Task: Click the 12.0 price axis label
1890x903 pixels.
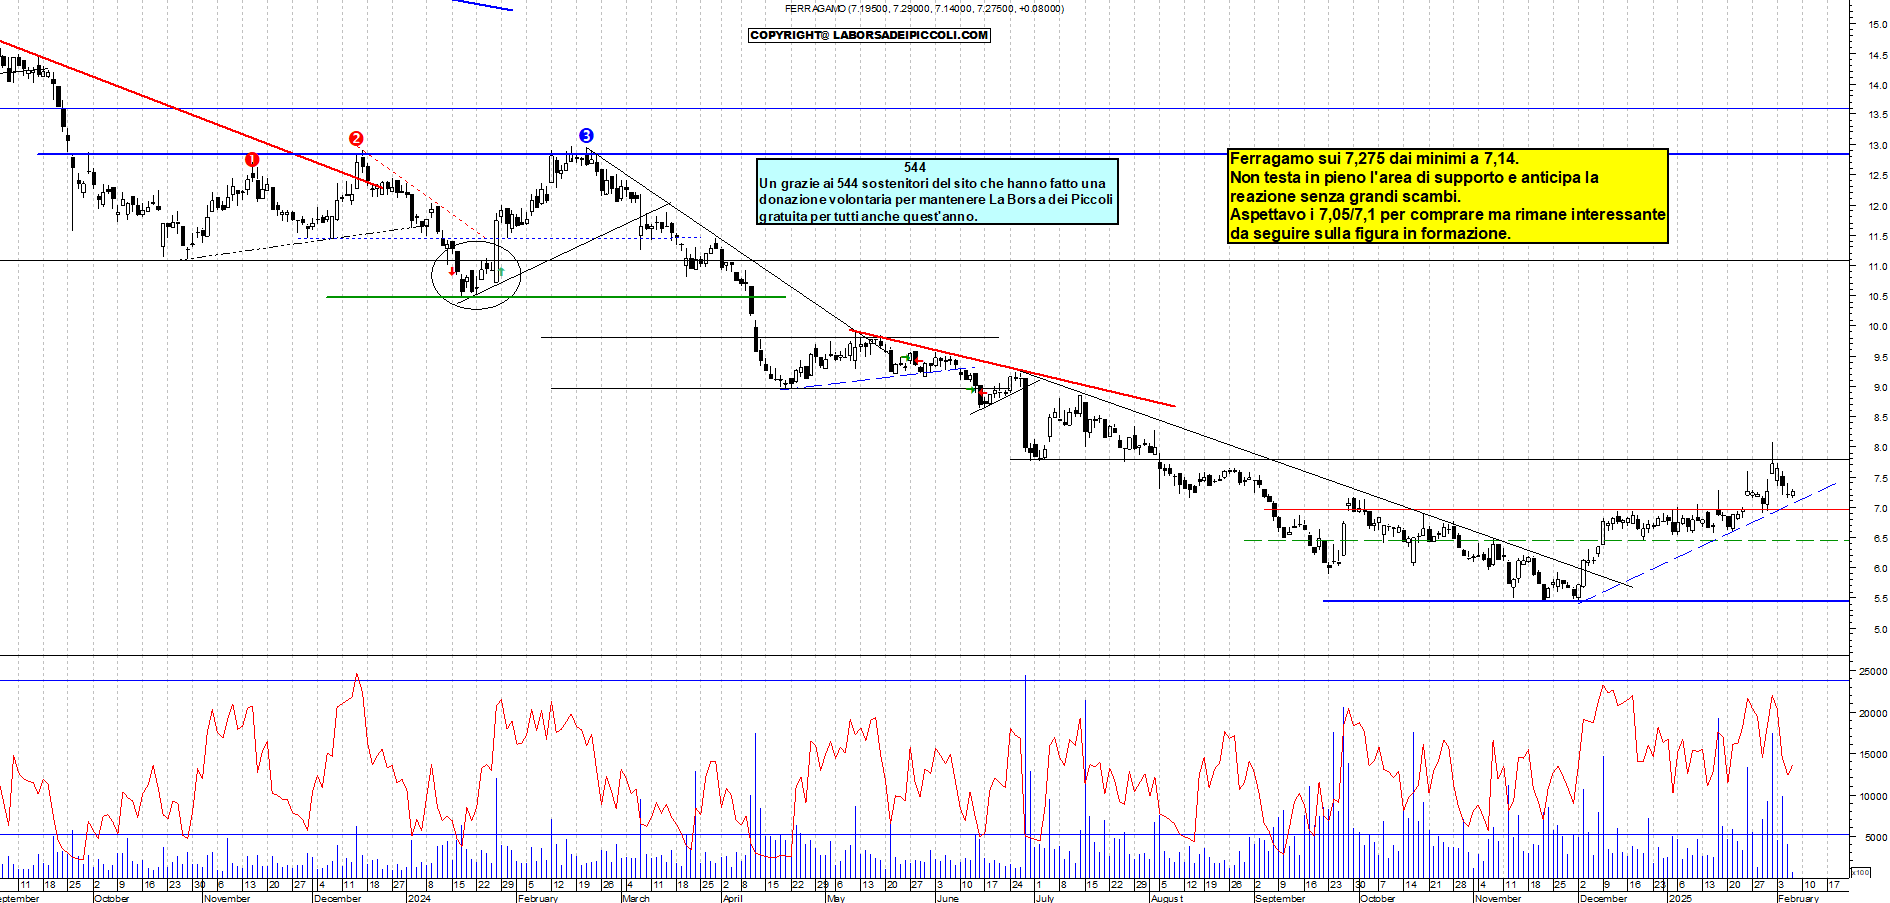Action: click(x=1877, y=207)
